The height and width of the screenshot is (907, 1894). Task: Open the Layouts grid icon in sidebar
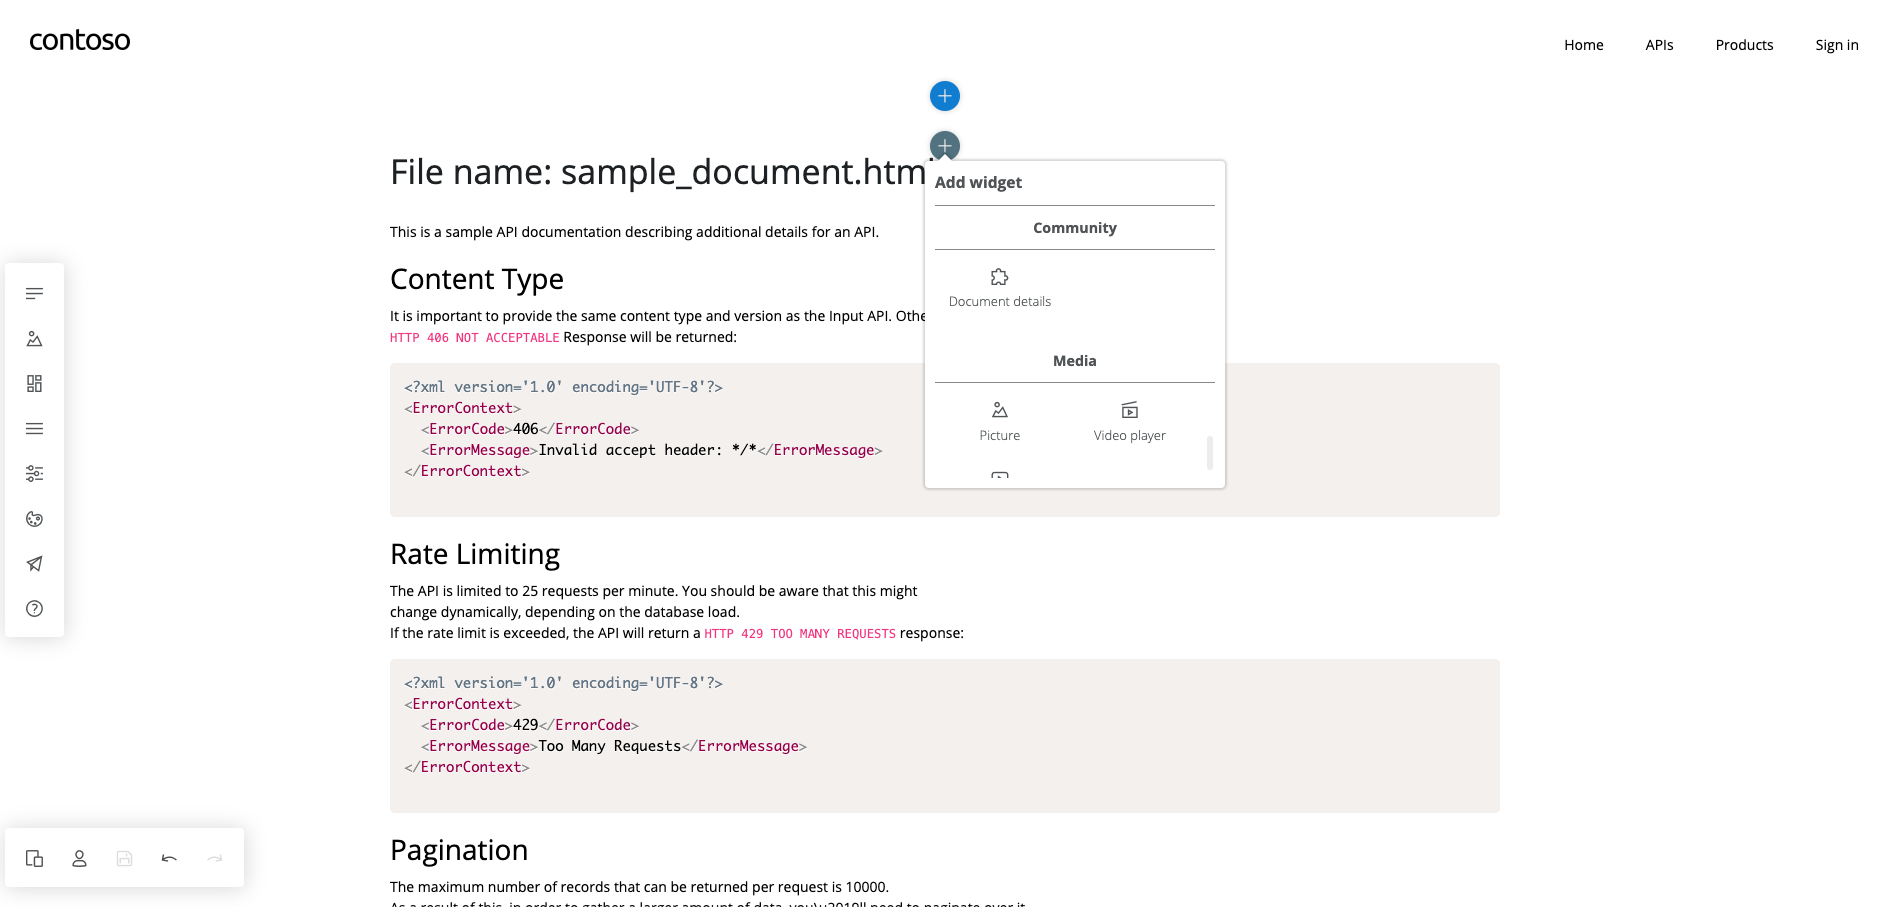pyautogui.click(x=34, y=384)
